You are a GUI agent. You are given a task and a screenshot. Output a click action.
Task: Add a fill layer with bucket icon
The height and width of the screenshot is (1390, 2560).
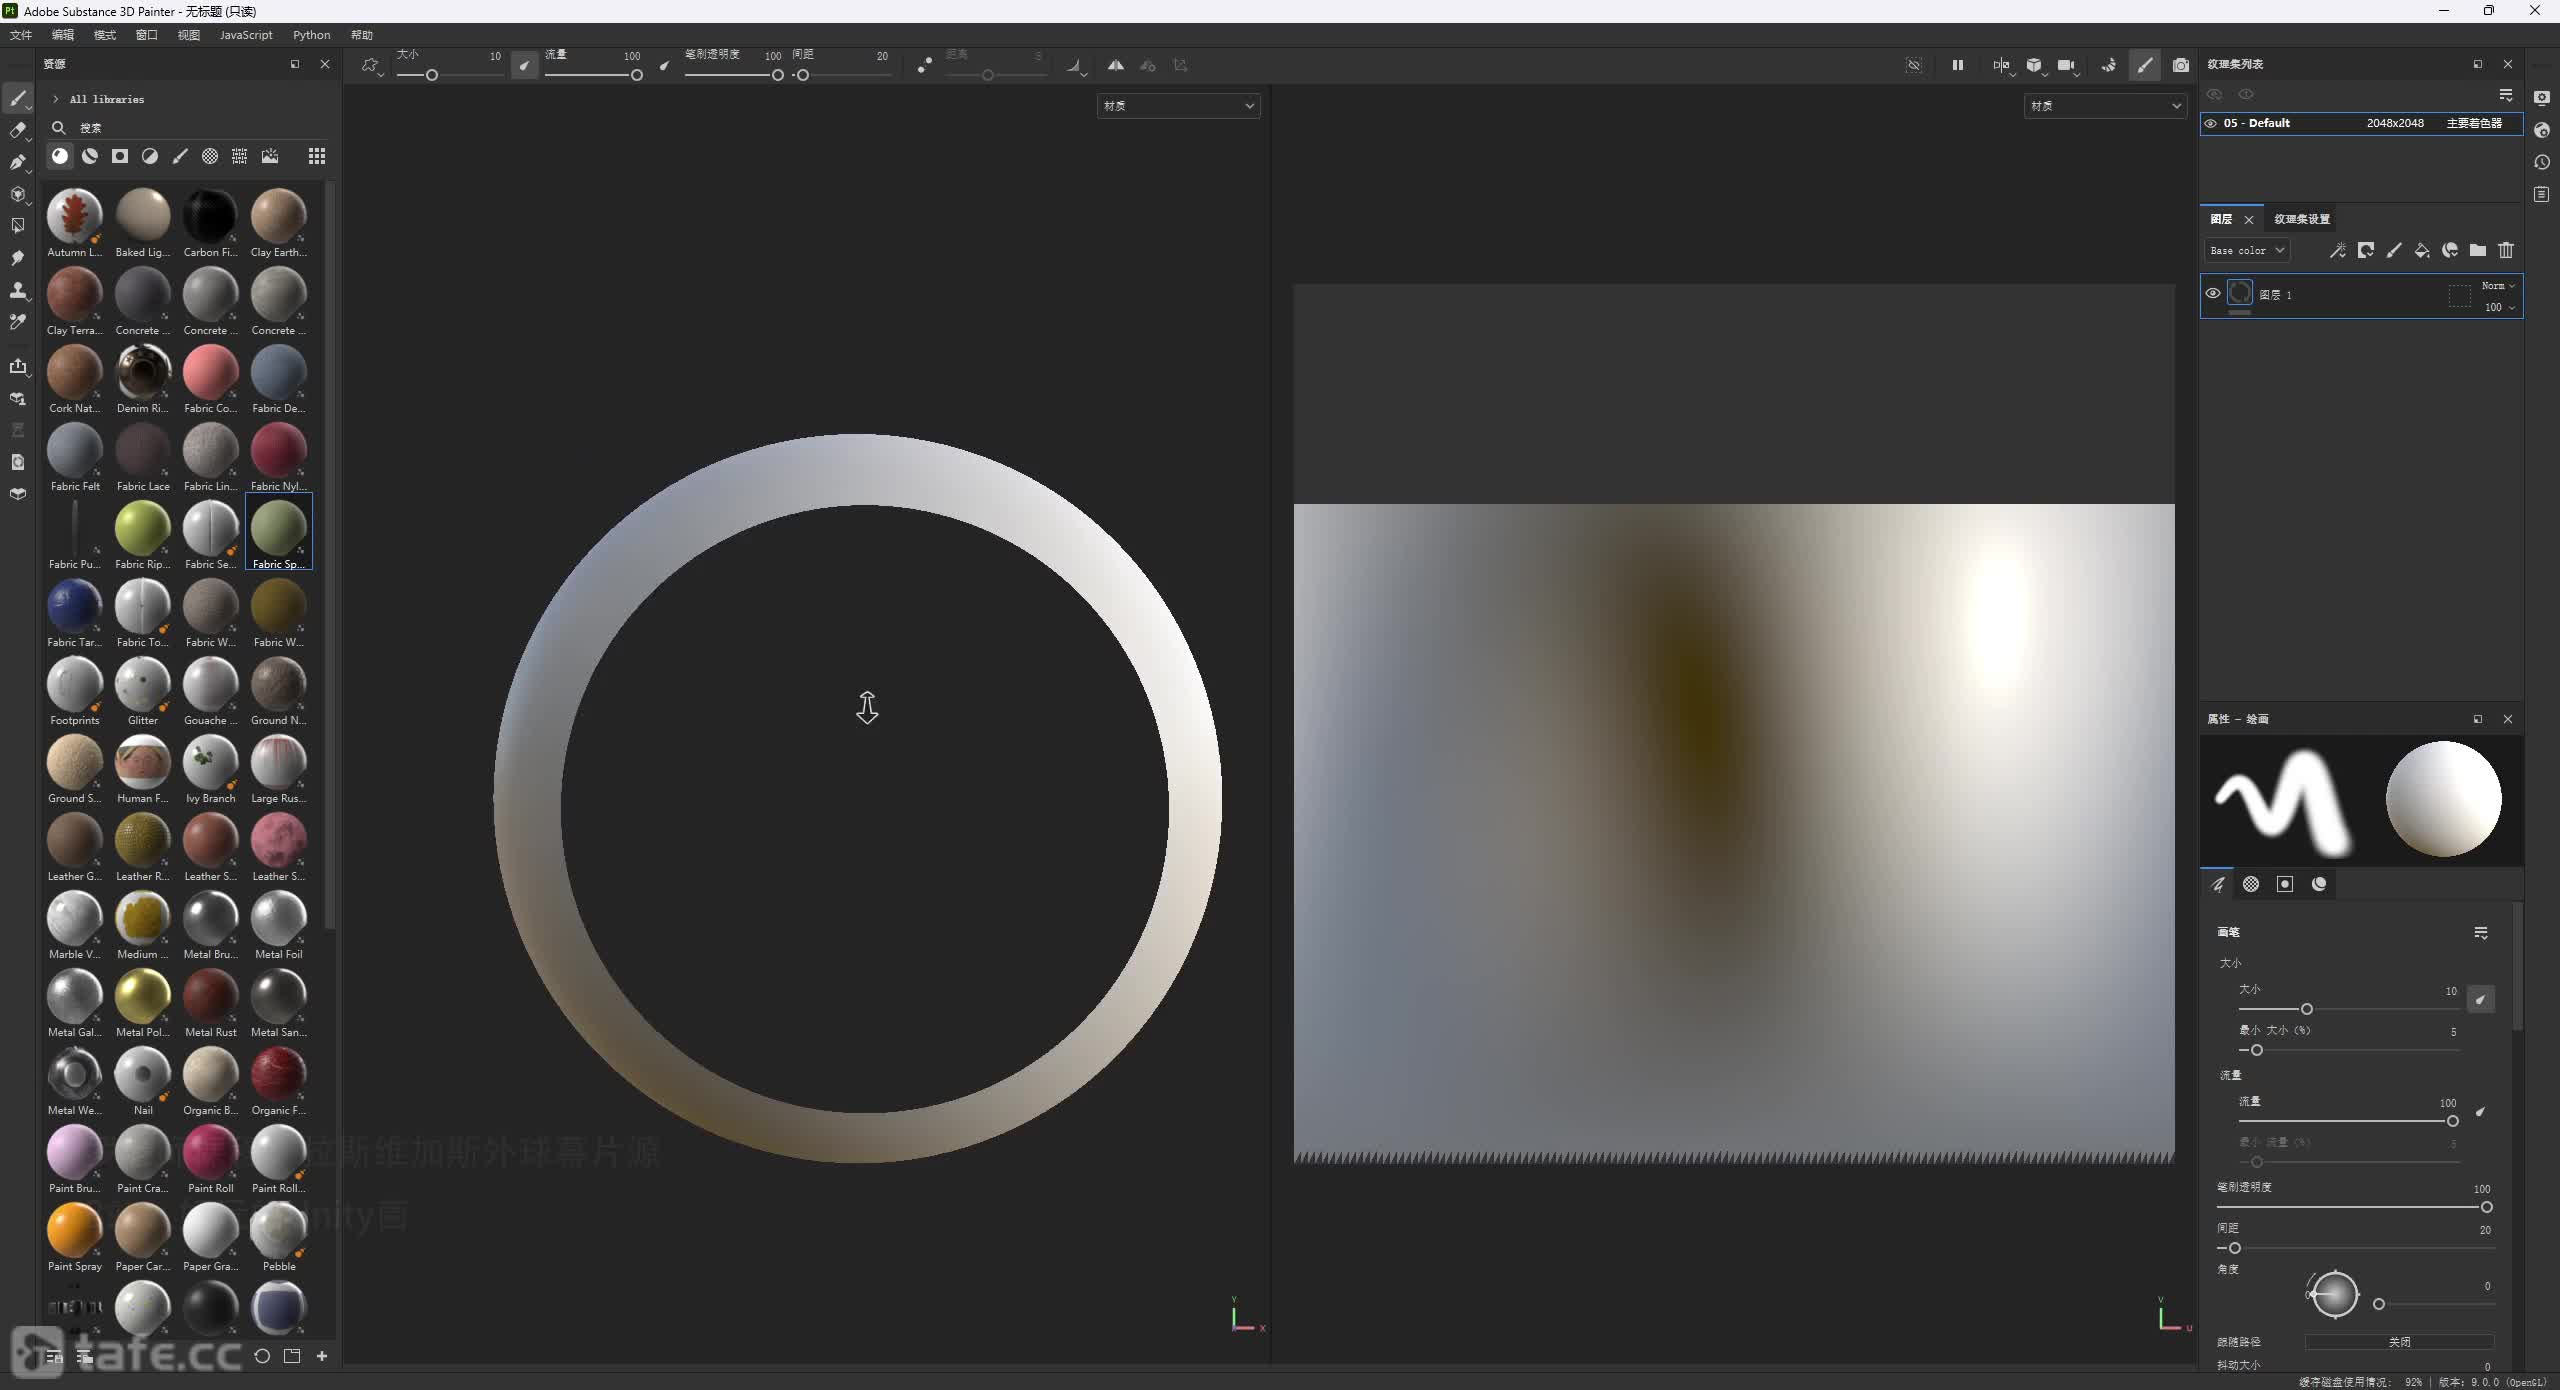pos(2422,250)
